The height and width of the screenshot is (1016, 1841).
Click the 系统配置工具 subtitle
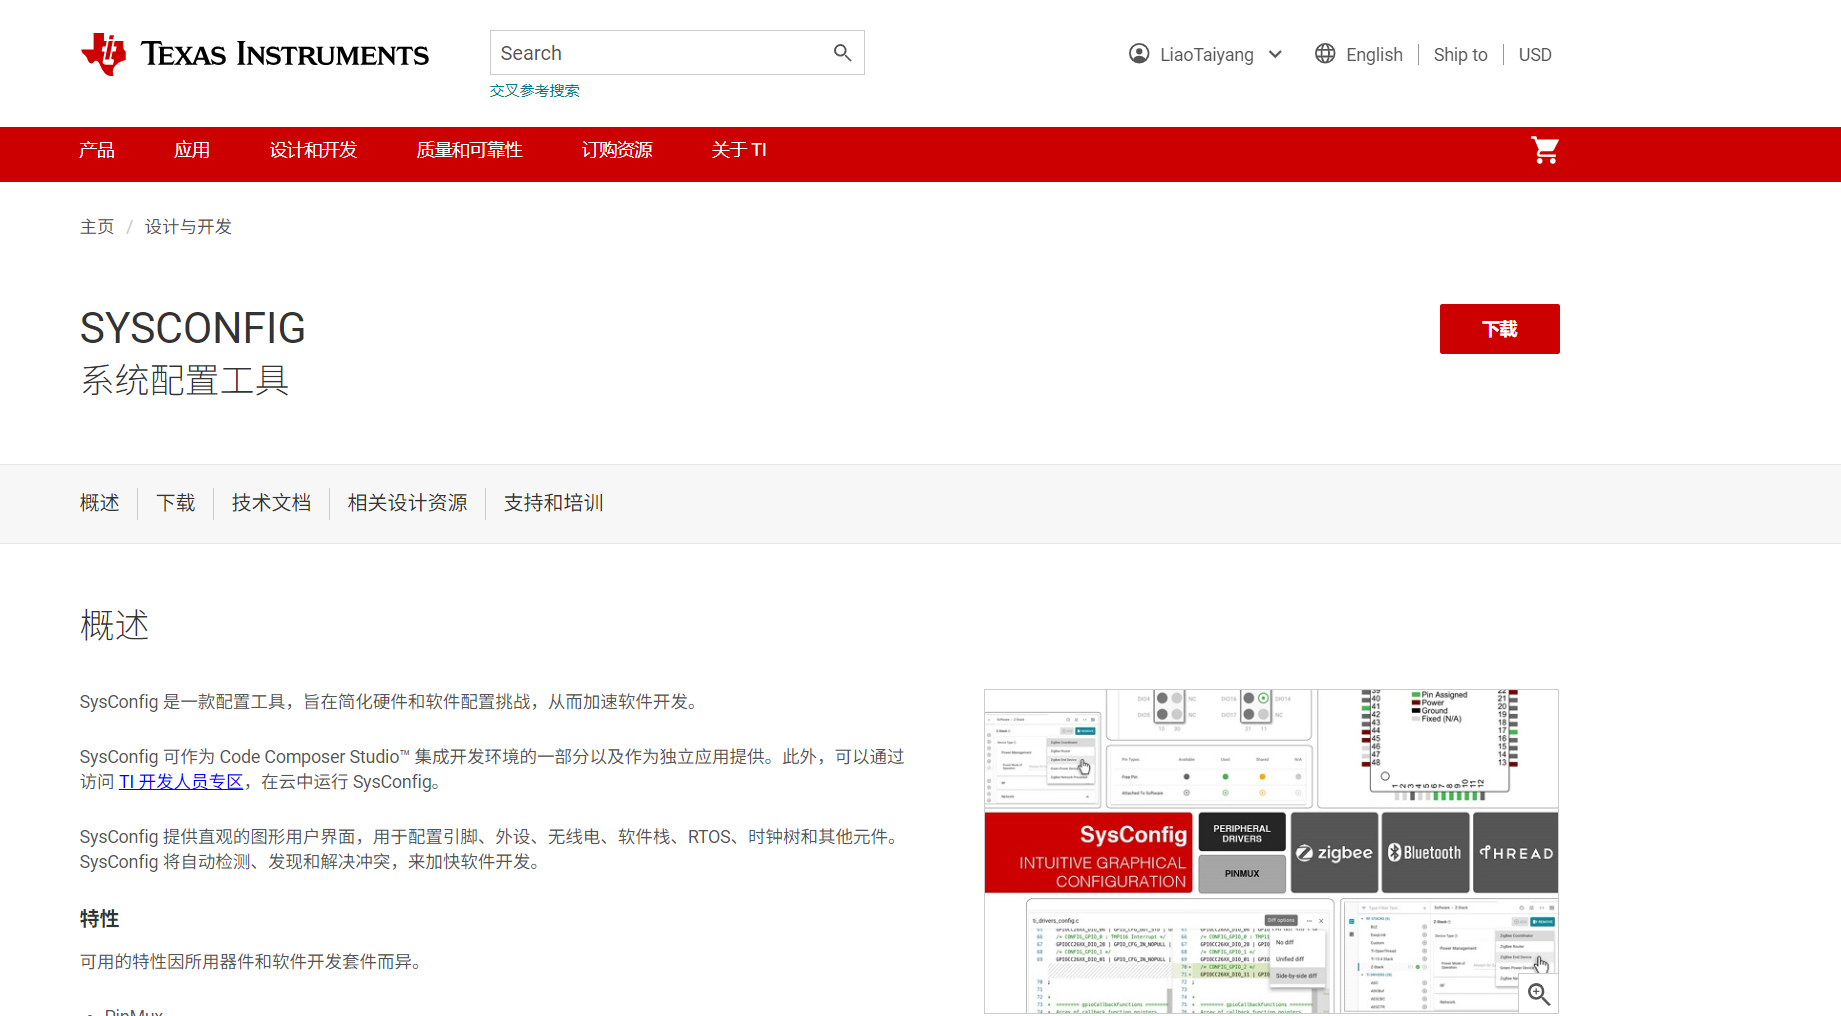[x=185, y=381]
